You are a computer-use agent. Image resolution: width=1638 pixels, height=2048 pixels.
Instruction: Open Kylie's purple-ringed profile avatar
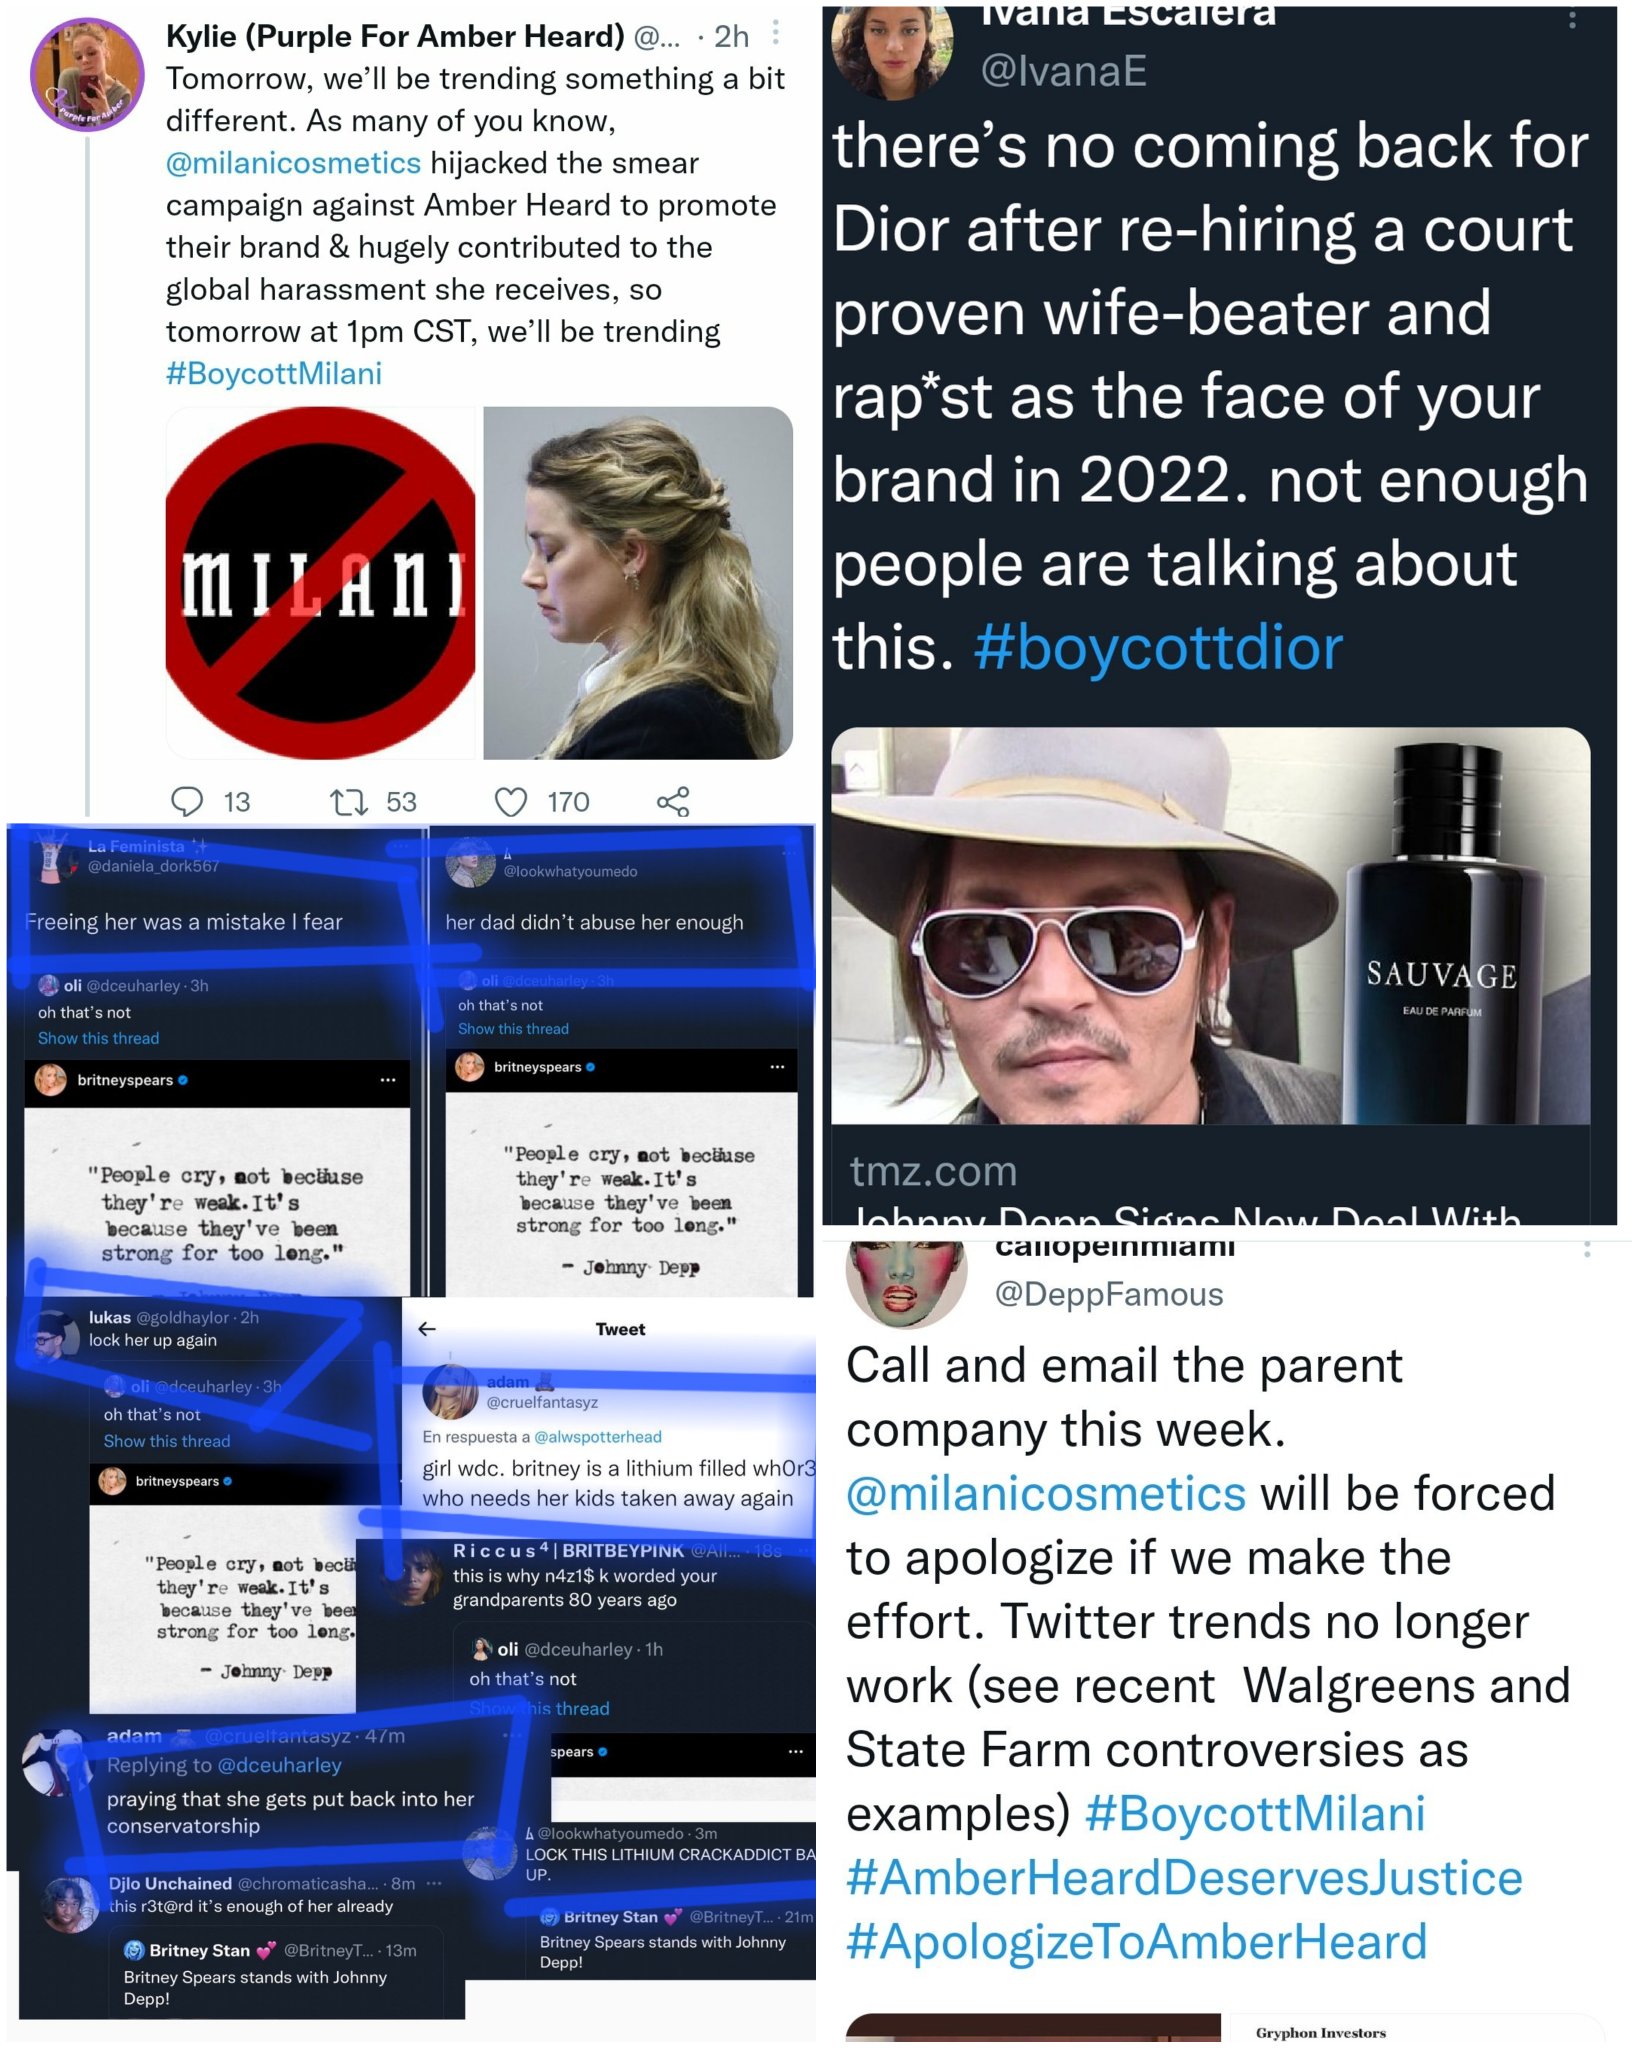tap(87, 75)
